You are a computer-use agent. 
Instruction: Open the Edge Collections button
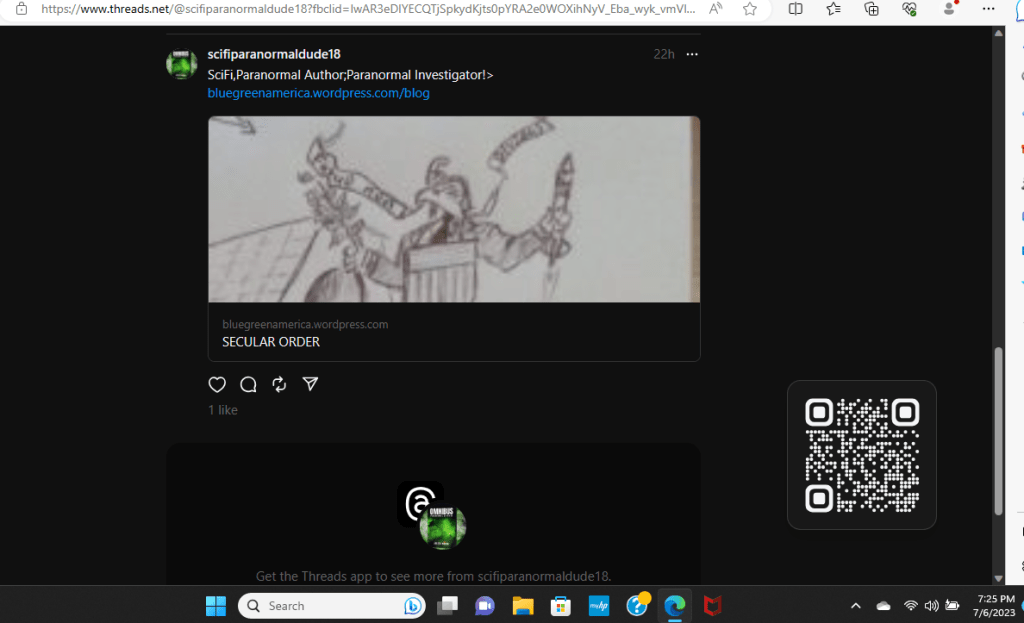point(871,9)
